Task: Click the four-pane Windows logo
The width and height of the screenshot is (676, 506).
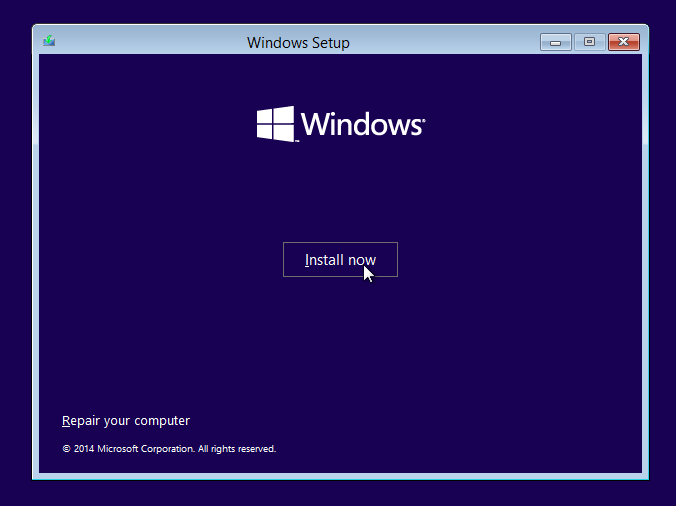Action: (x=275, y=124)
